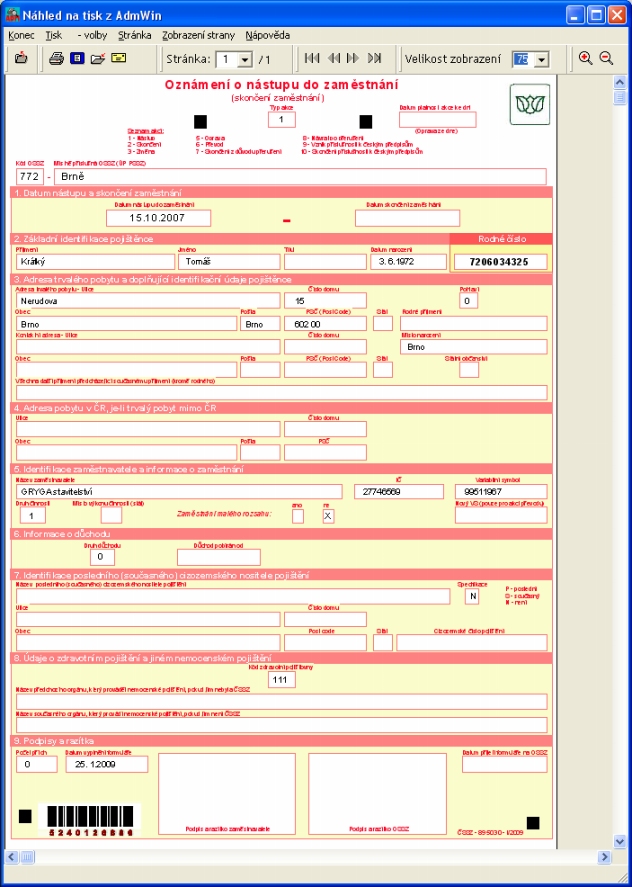Click the blue print settings icon

point(77,58)
